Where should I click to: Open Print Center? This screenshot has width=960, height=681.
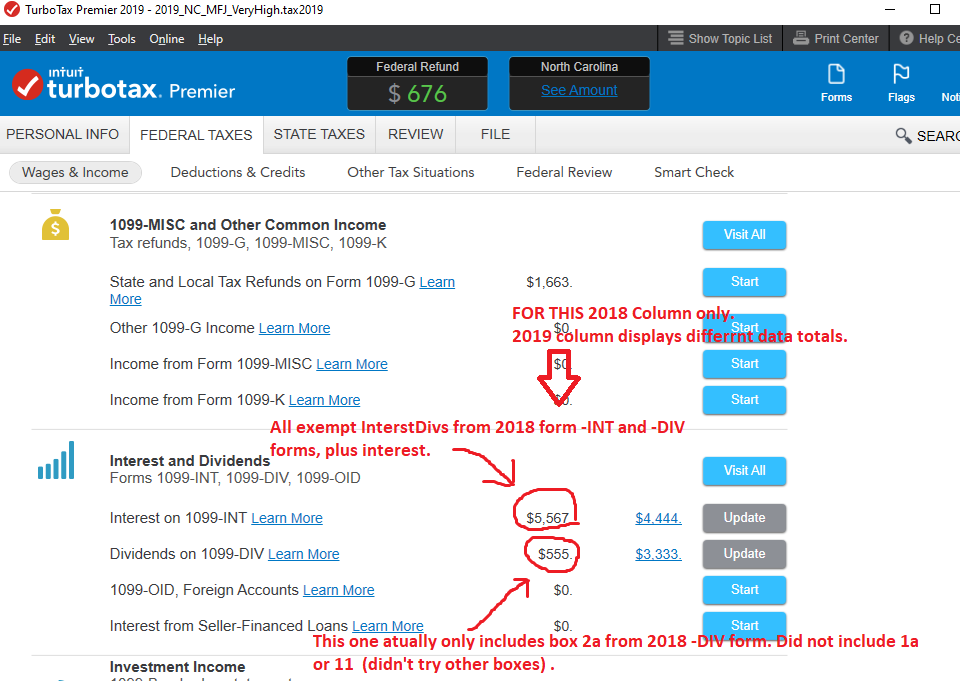[x=836, y=39]
